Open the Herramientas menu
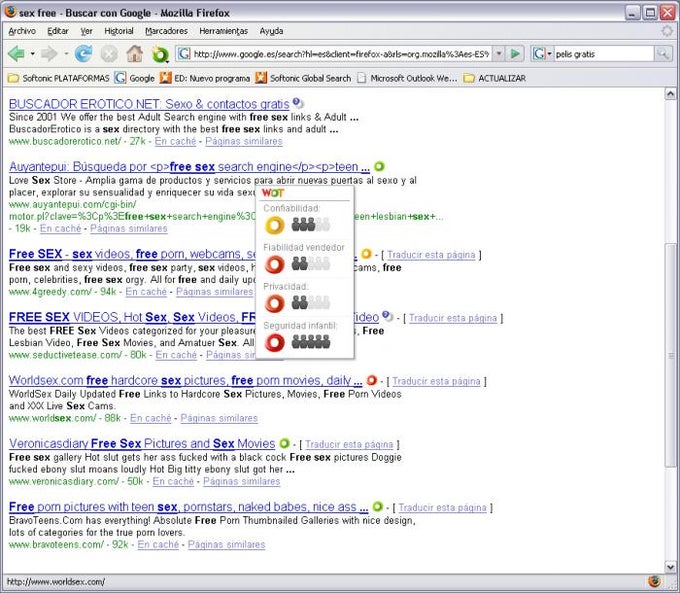The image size is (680, 593). pos(223,31)
